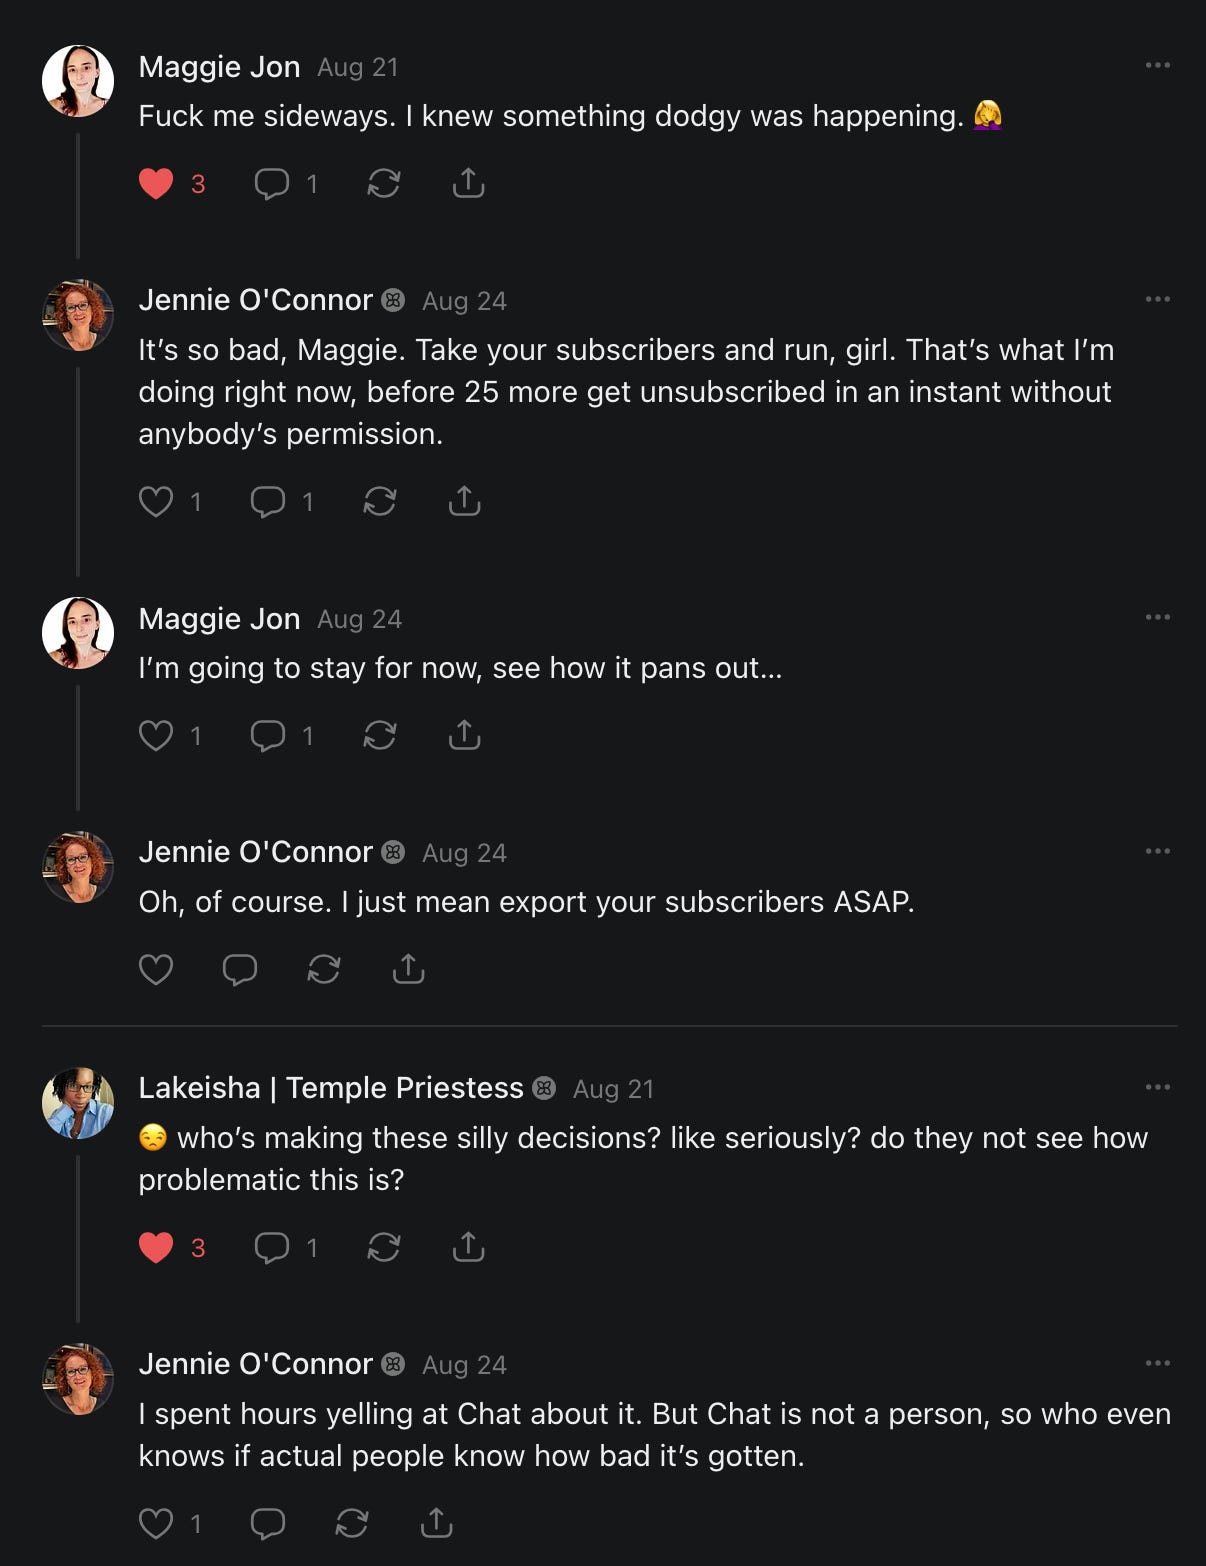Restack Maggie's "Fuck me sideways" comment
1206x1566 pixels.
(384, 184)
